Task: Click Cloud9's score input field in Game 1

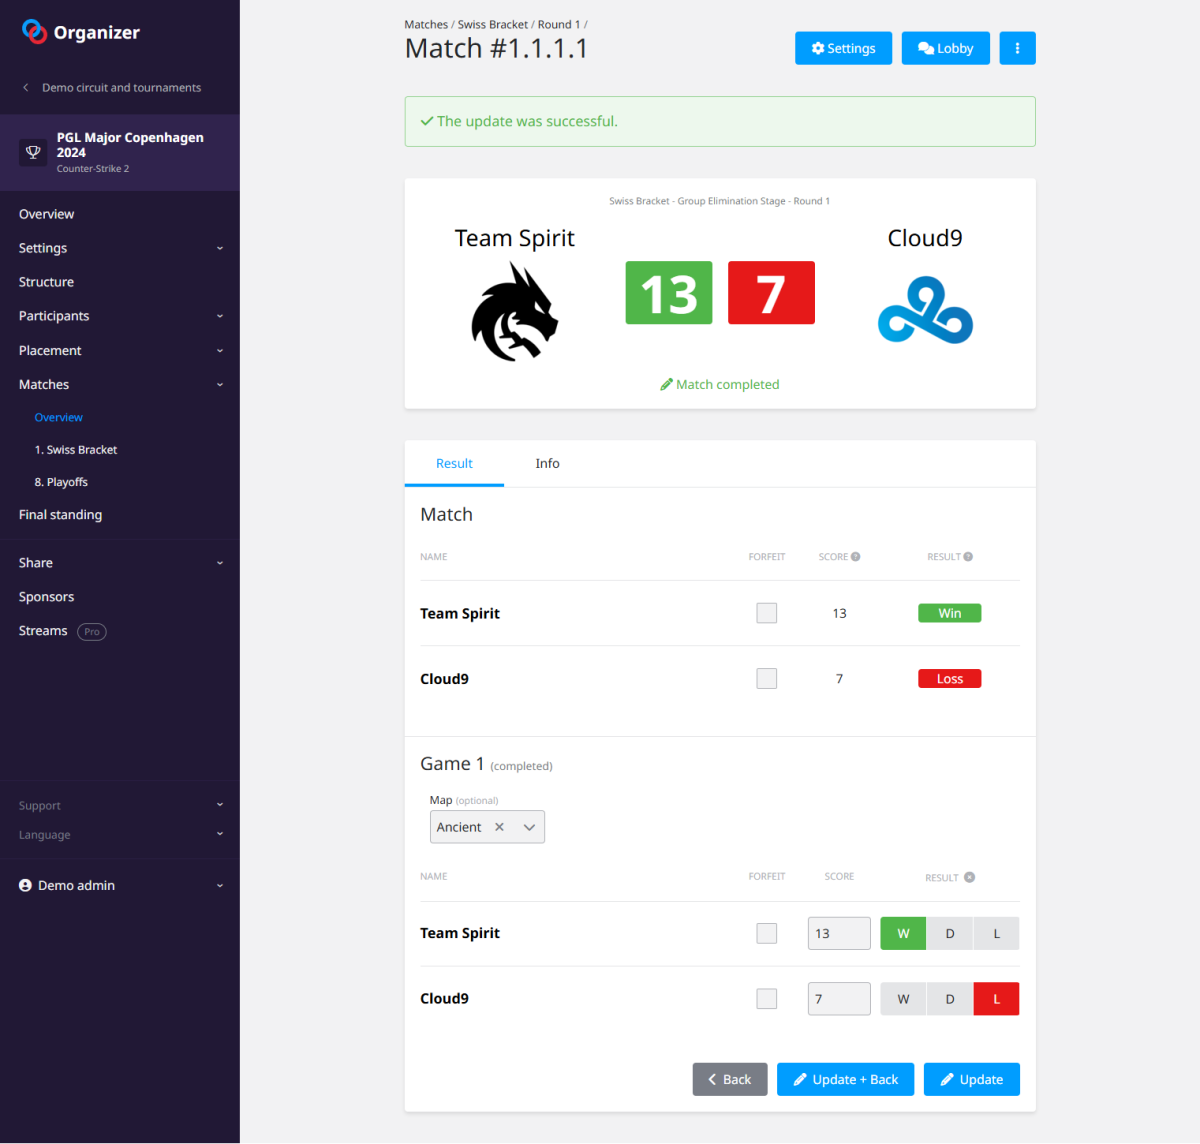Action: [838, 998]
